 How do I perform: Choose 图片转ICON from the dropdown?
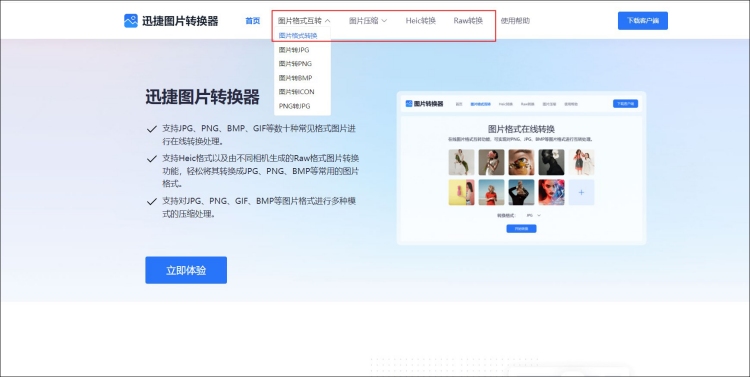[297, 91]
